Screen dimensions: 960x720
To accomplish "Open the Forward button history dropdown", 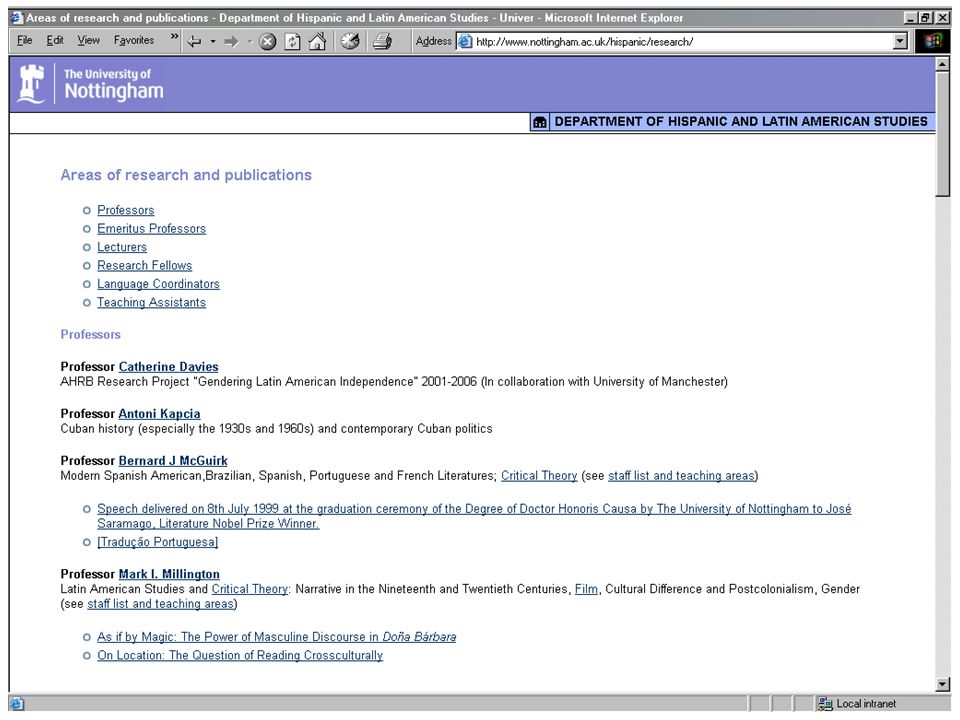I will (x=250, y=42).
